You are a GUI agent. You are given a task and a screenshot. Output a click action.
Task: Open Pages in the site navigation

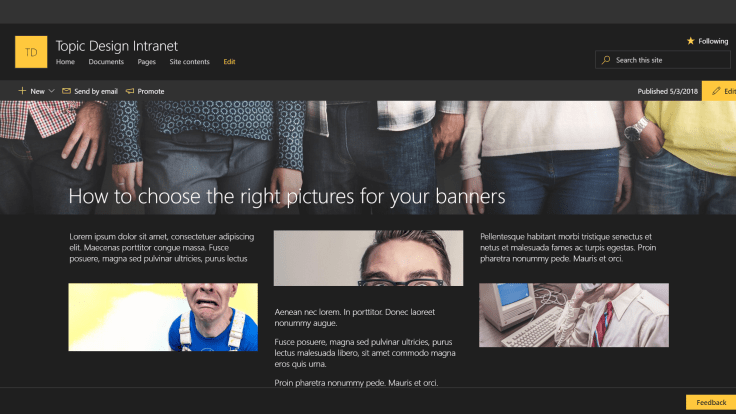click(146, 62)
